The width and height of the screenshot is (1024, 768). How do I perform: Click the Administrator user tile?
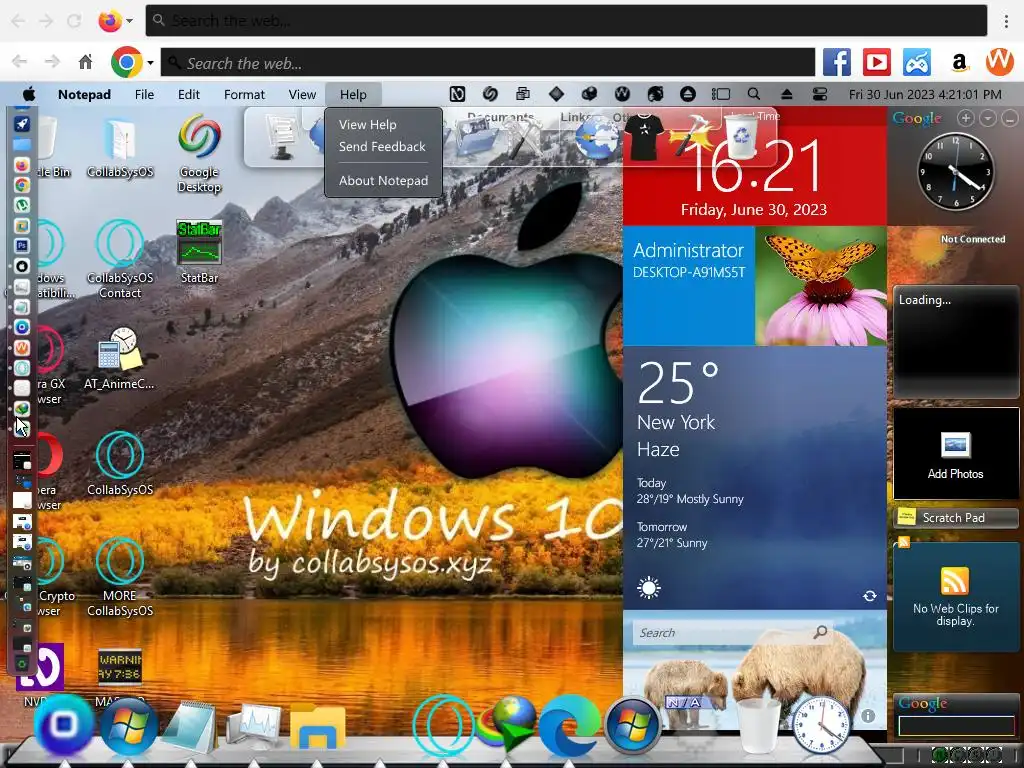click(689, 285)
